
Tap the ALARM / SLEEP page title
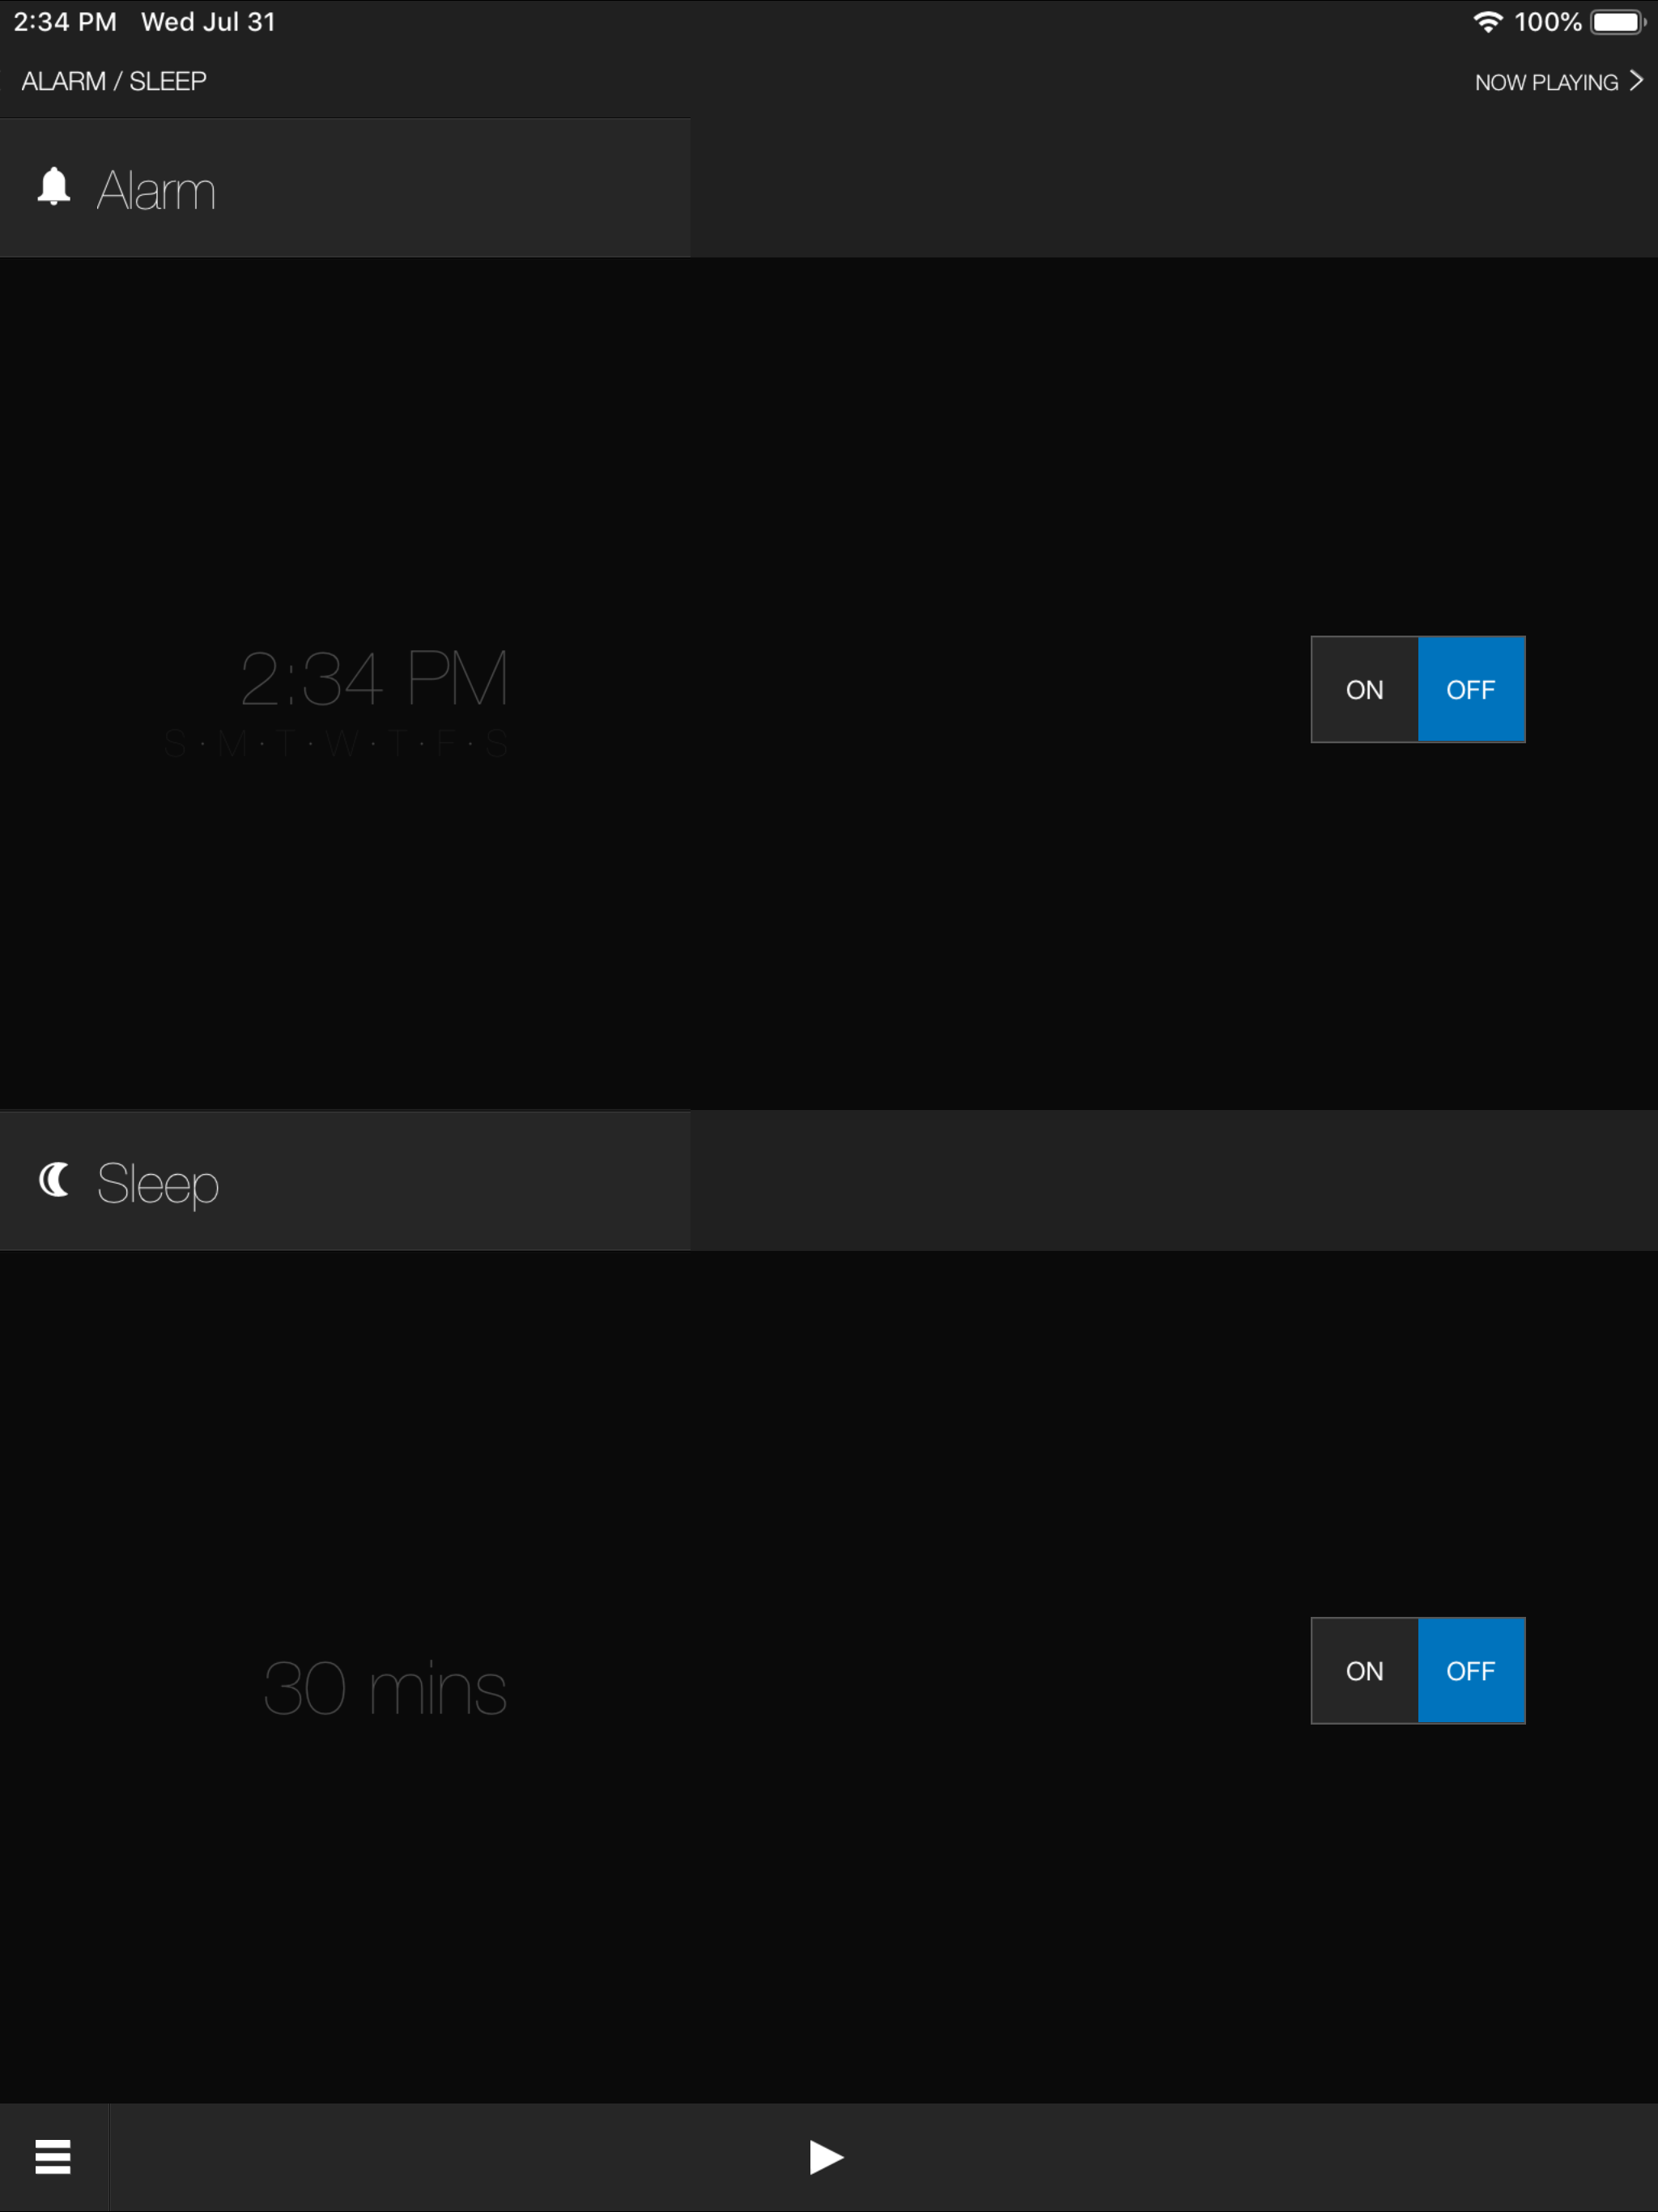tap(114, 81)
